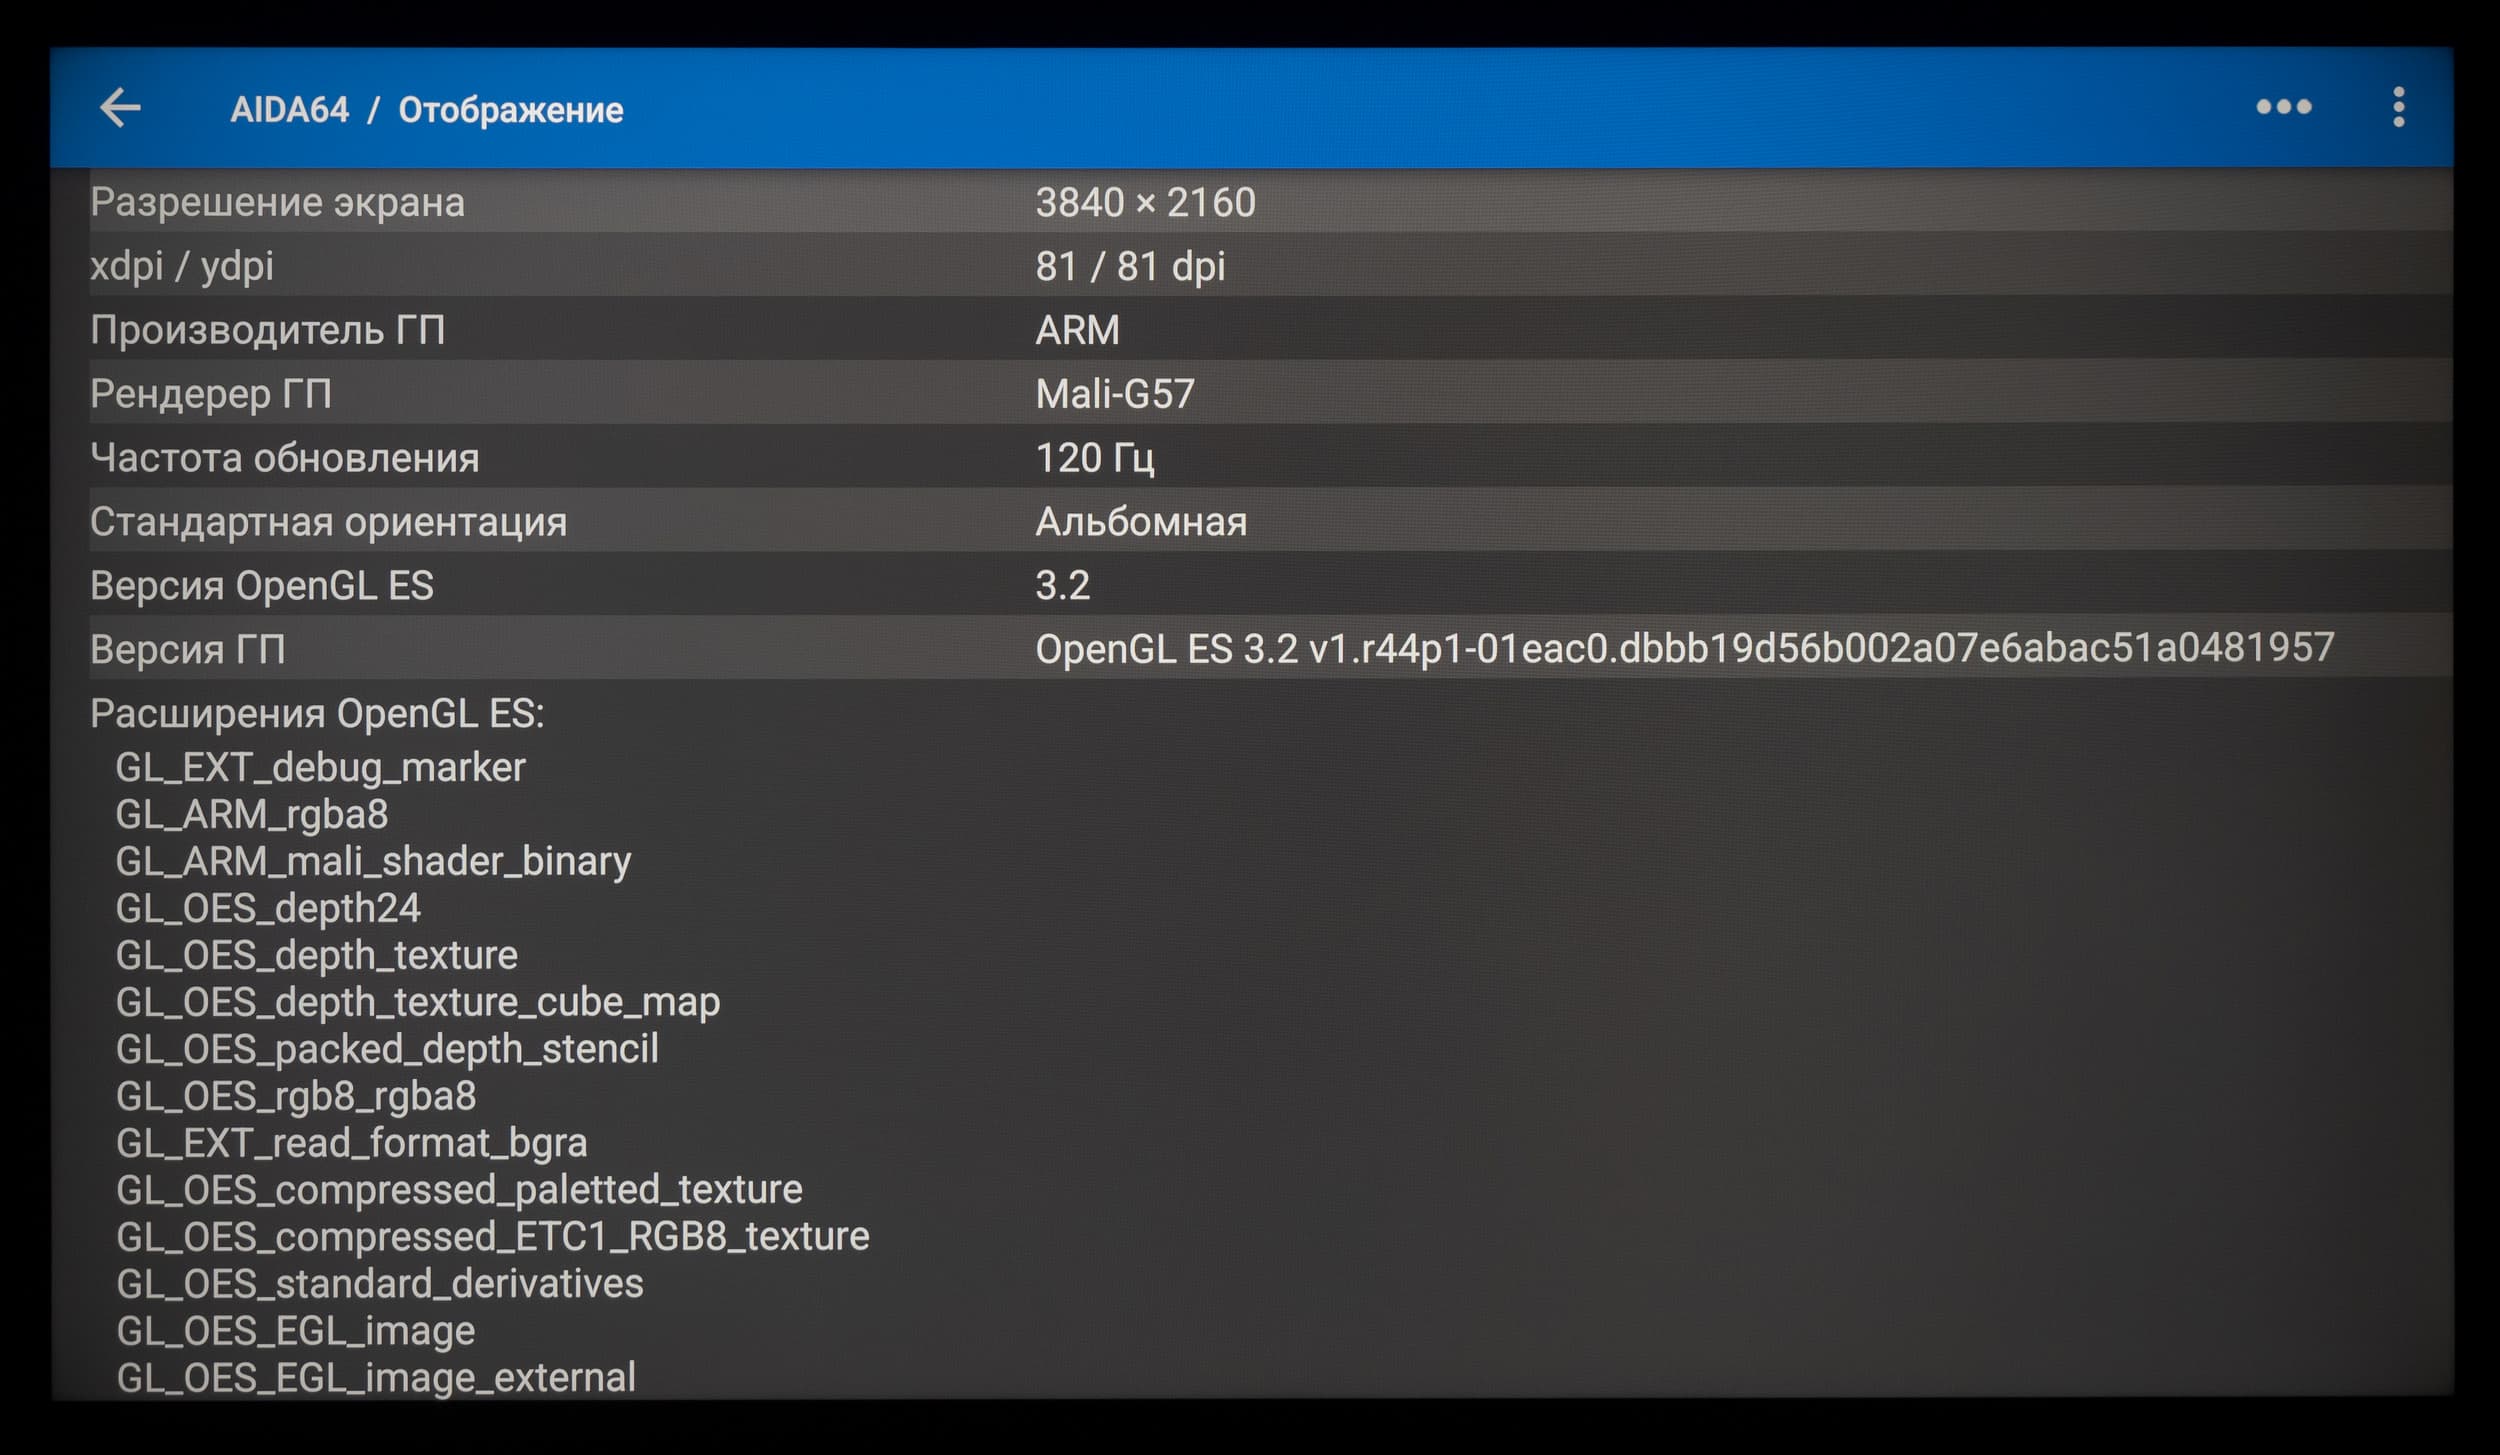Click the Производитель ГП row

pyautogui.click(x=267, y=330)
